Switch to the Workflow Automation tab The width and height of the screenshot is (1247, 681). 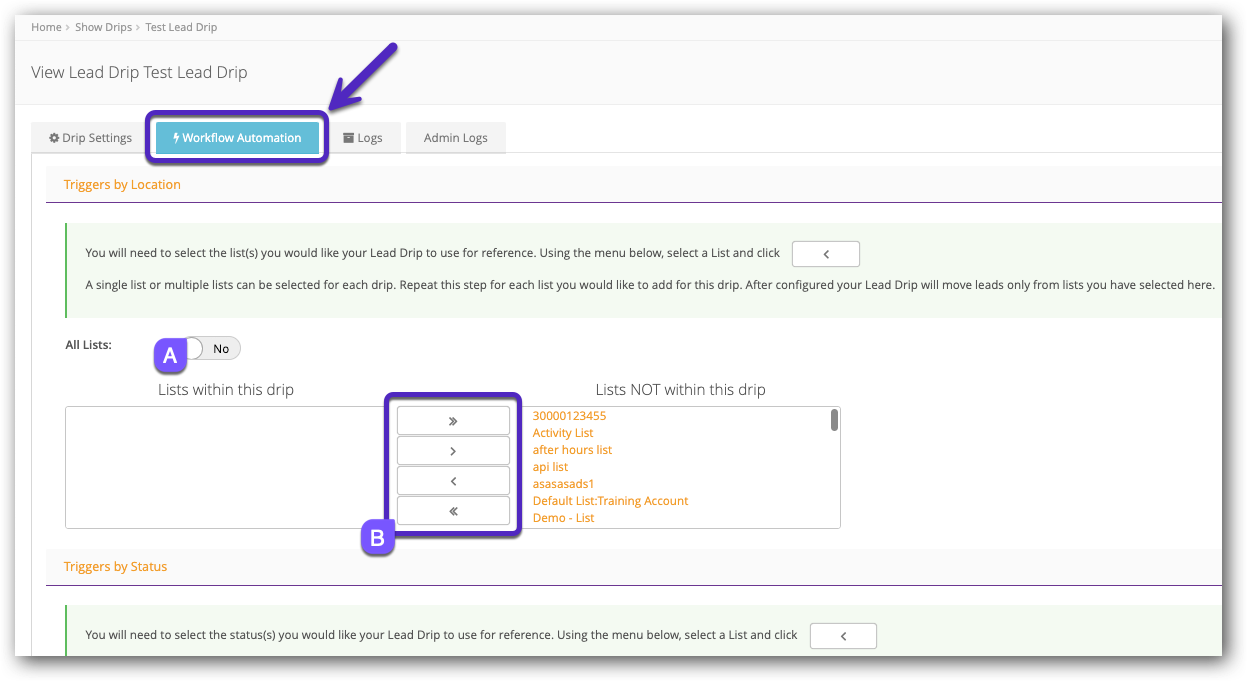(237, 138)
